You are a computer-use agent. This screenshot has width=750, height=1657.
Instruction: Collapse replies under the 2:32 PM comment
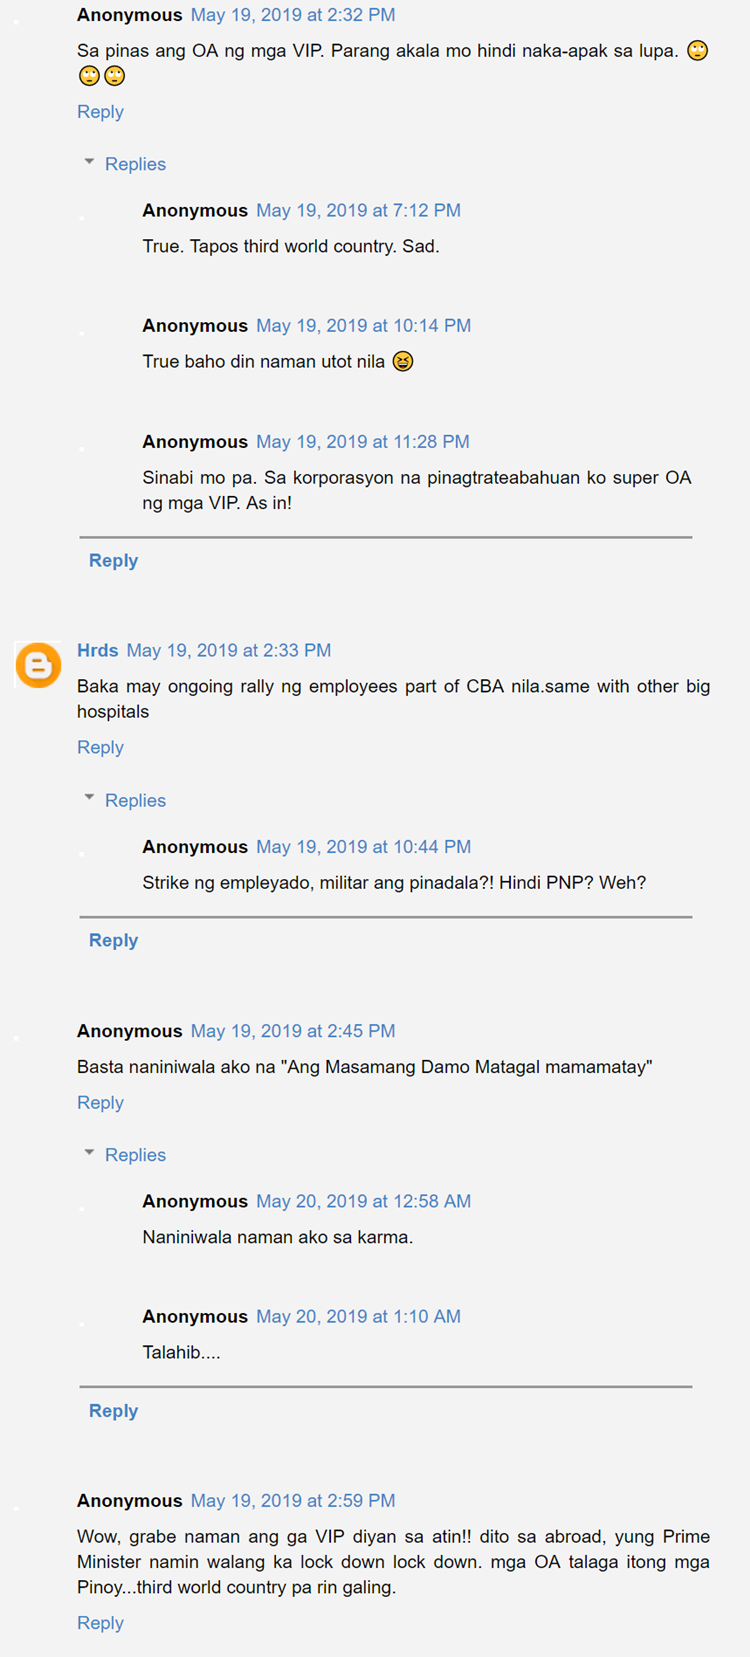coord(125,164)
